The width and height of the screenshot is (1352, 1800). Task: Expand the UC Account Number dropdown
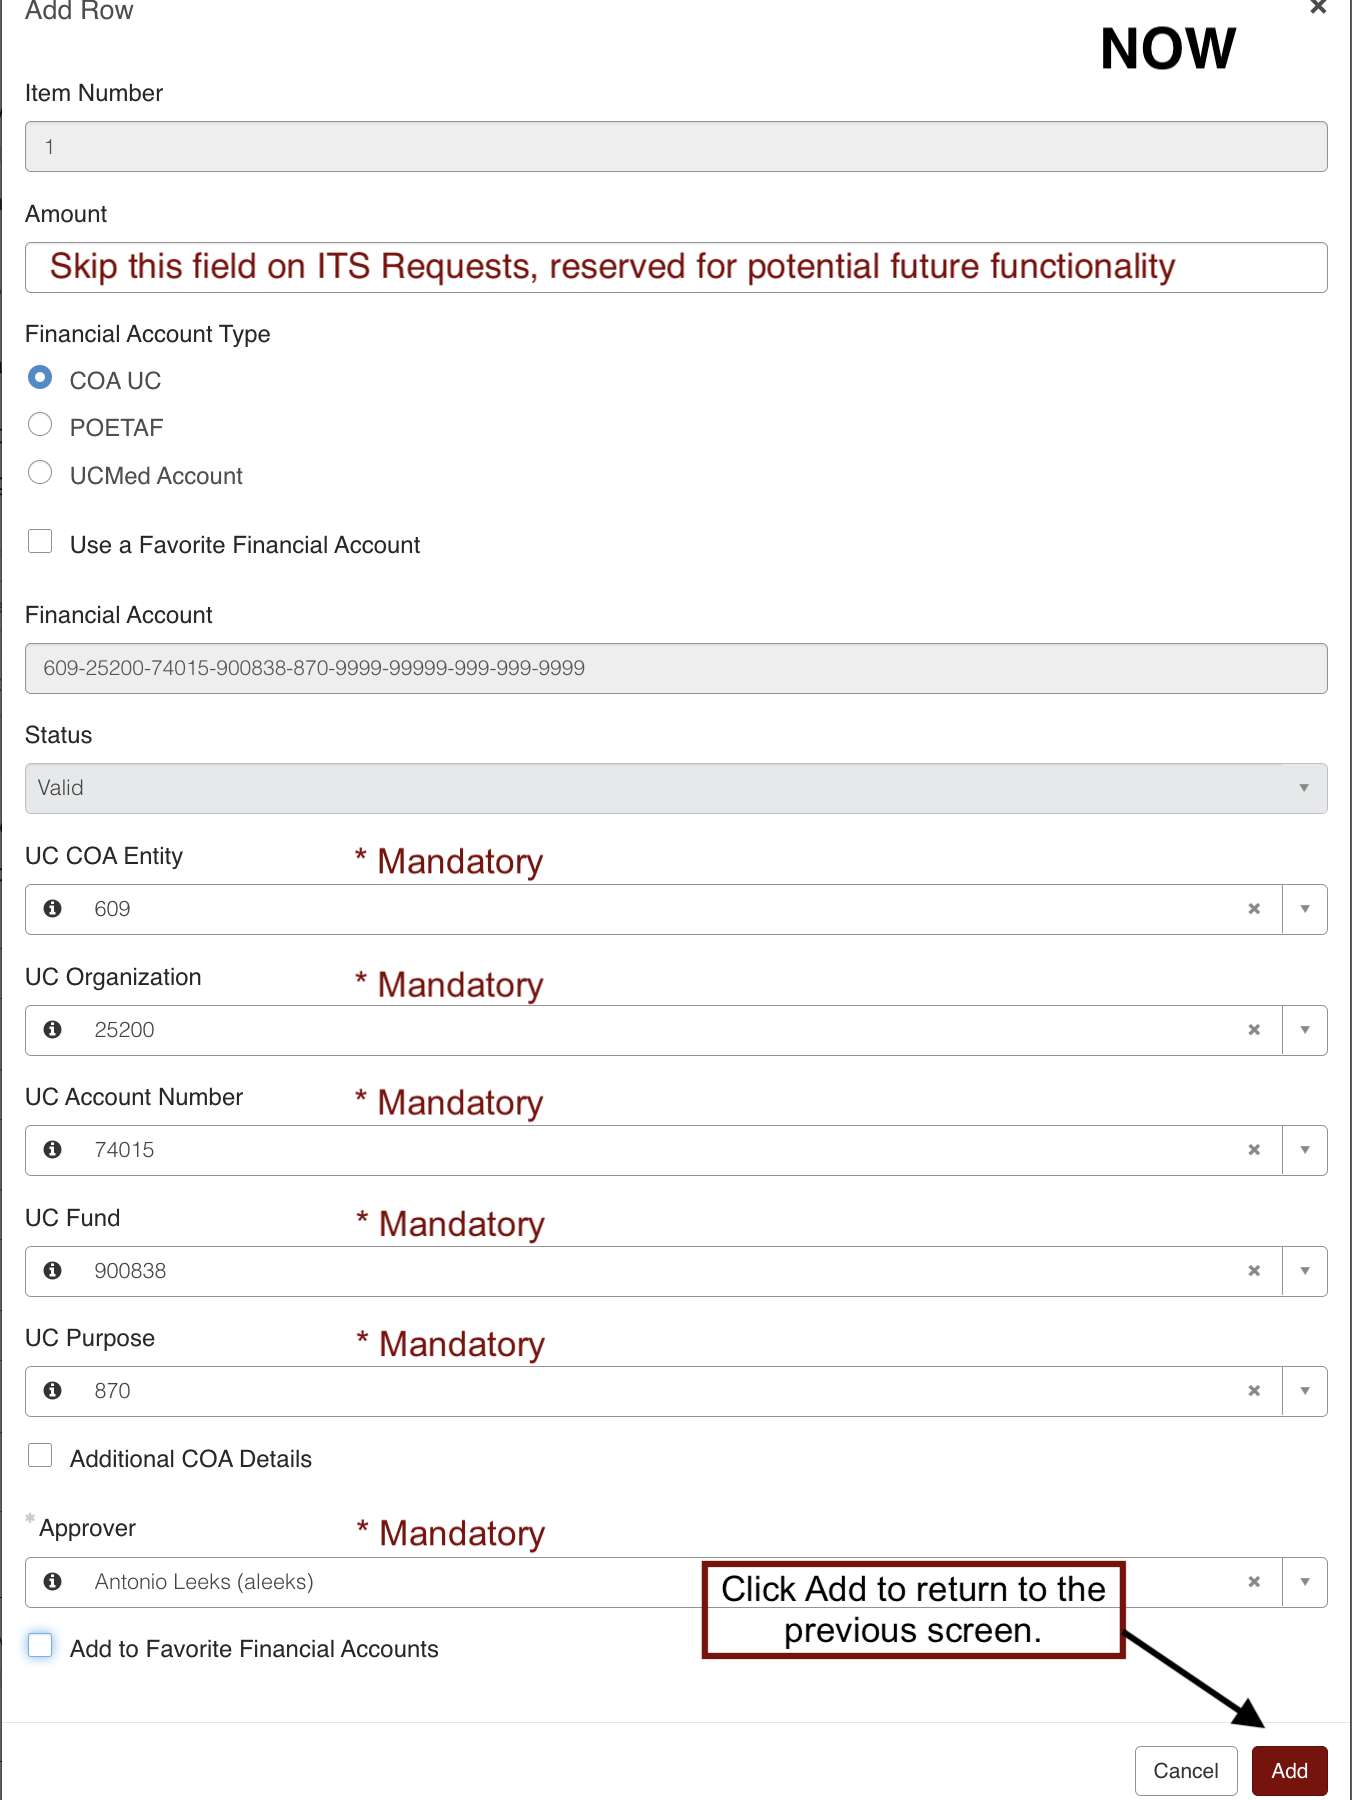click(1305, 1150)
